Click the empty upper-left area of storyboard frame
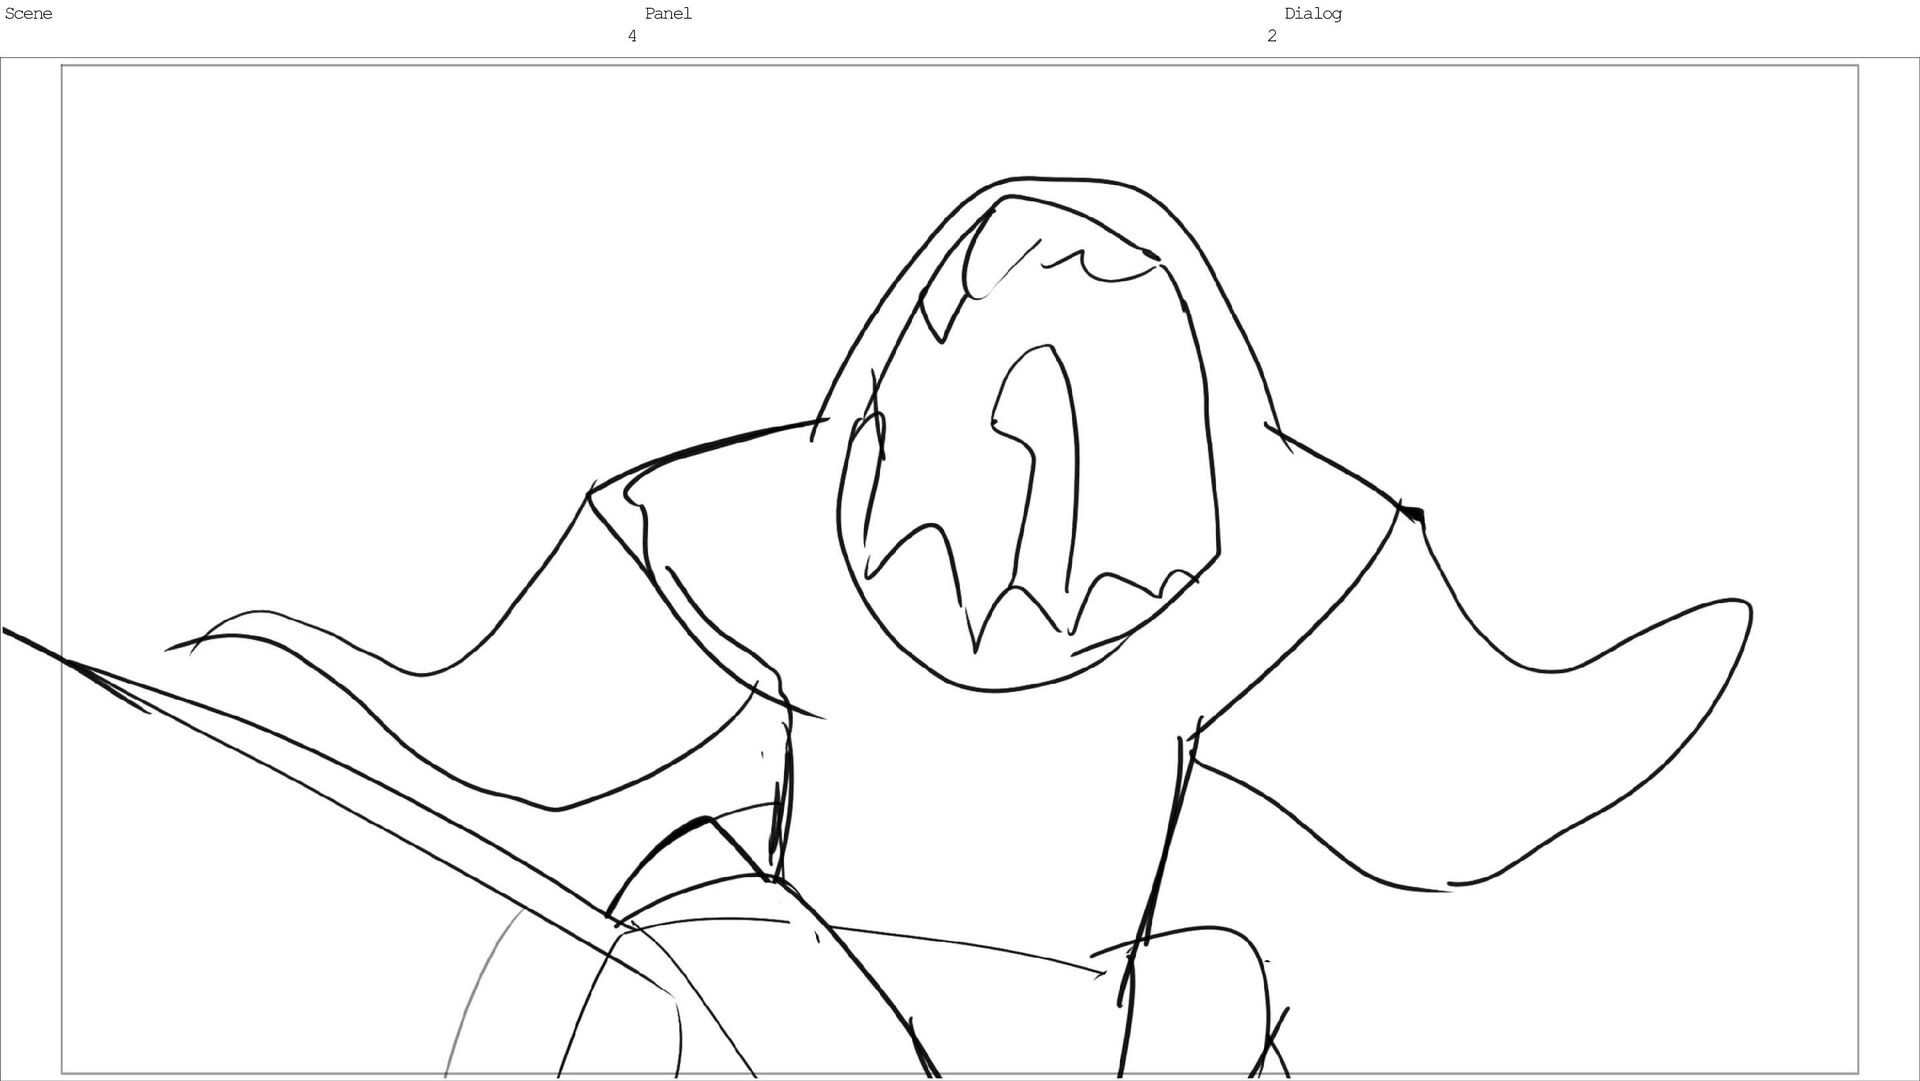 coord(300,250)
